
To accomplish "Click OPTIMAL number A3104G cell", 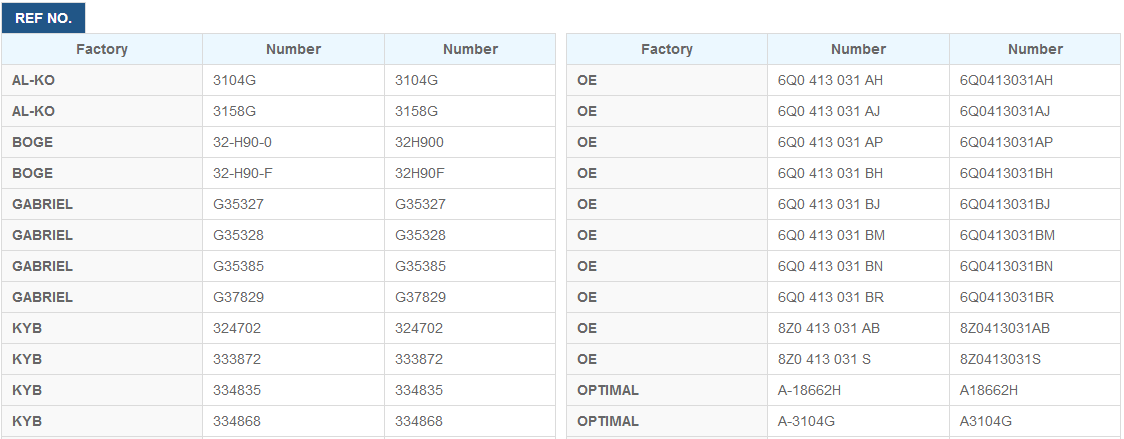I will click(1035, 420).
